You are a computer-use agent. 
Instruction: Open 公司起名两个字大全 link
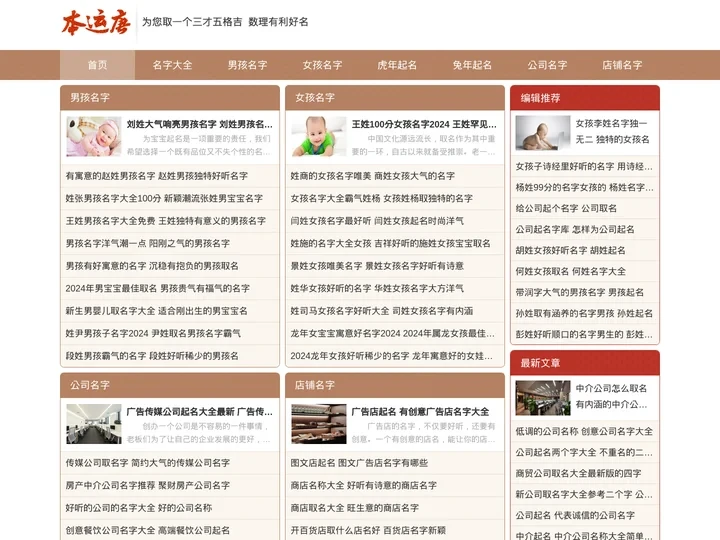[584, 453]
